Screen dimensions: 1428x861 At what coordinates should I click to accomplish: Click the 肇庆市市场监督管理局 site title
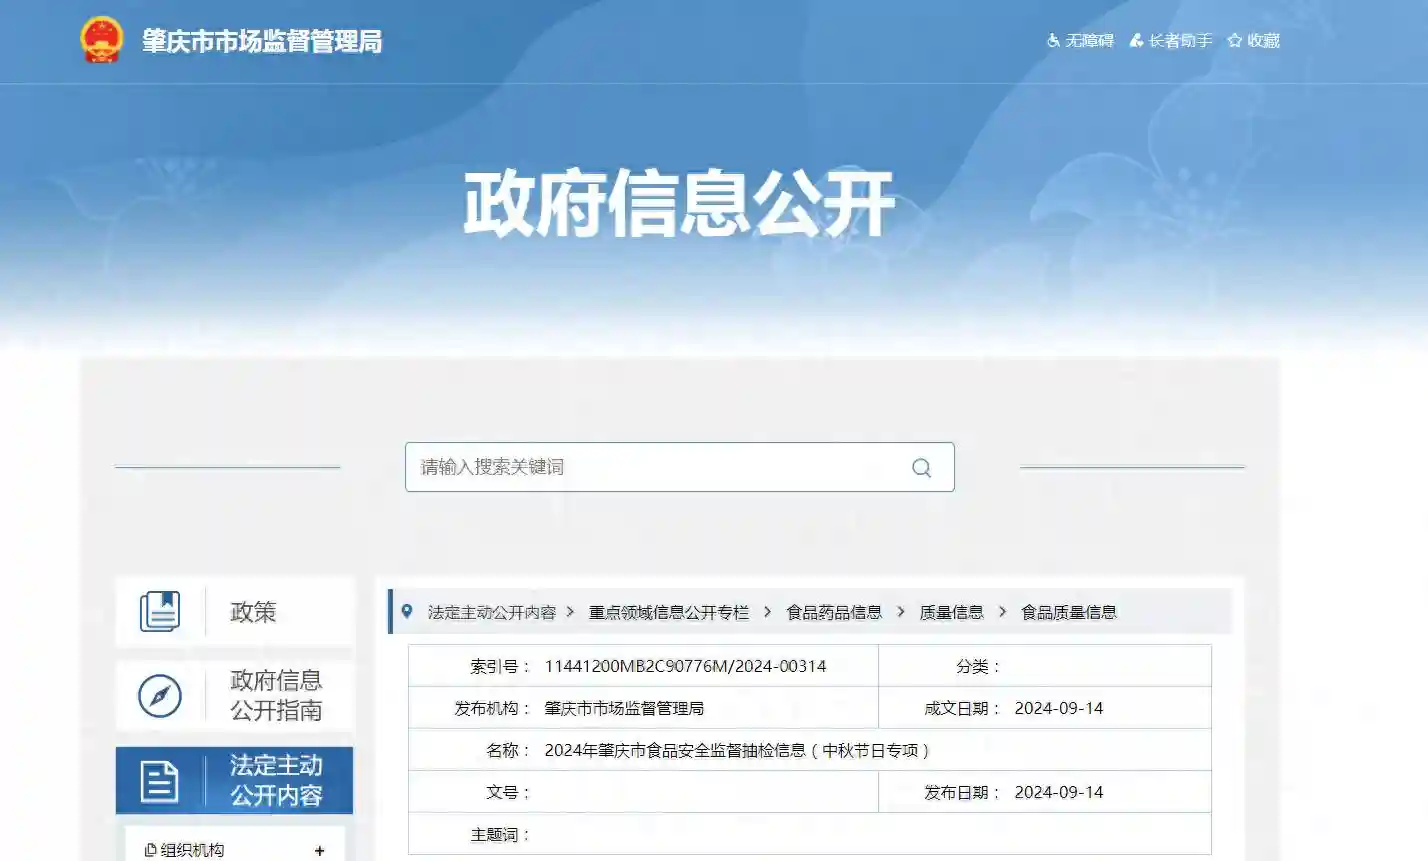pyautogui.click(x=262, y=42)
